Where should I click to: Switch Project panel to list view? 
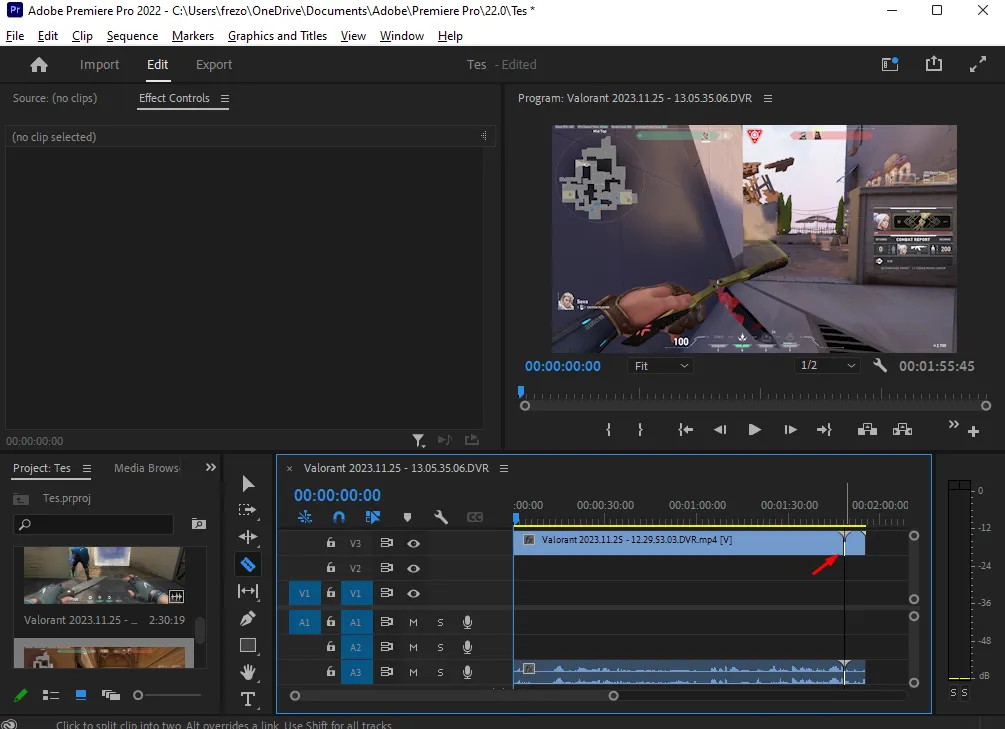51,695
